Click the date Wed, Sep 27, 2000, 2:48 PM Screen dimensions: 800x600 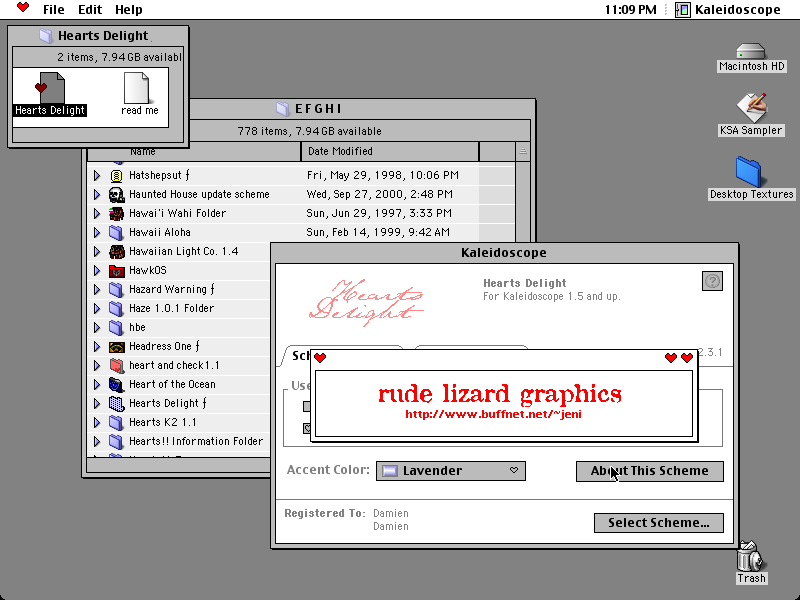point(380,194)
